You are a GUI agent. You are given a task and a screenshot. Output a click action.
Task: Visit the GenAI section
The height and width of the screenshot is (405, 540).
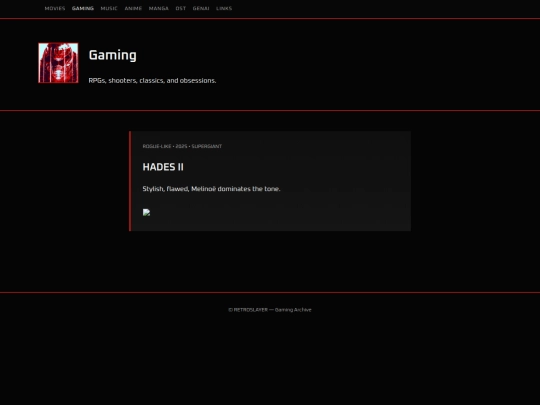[201, 8]
